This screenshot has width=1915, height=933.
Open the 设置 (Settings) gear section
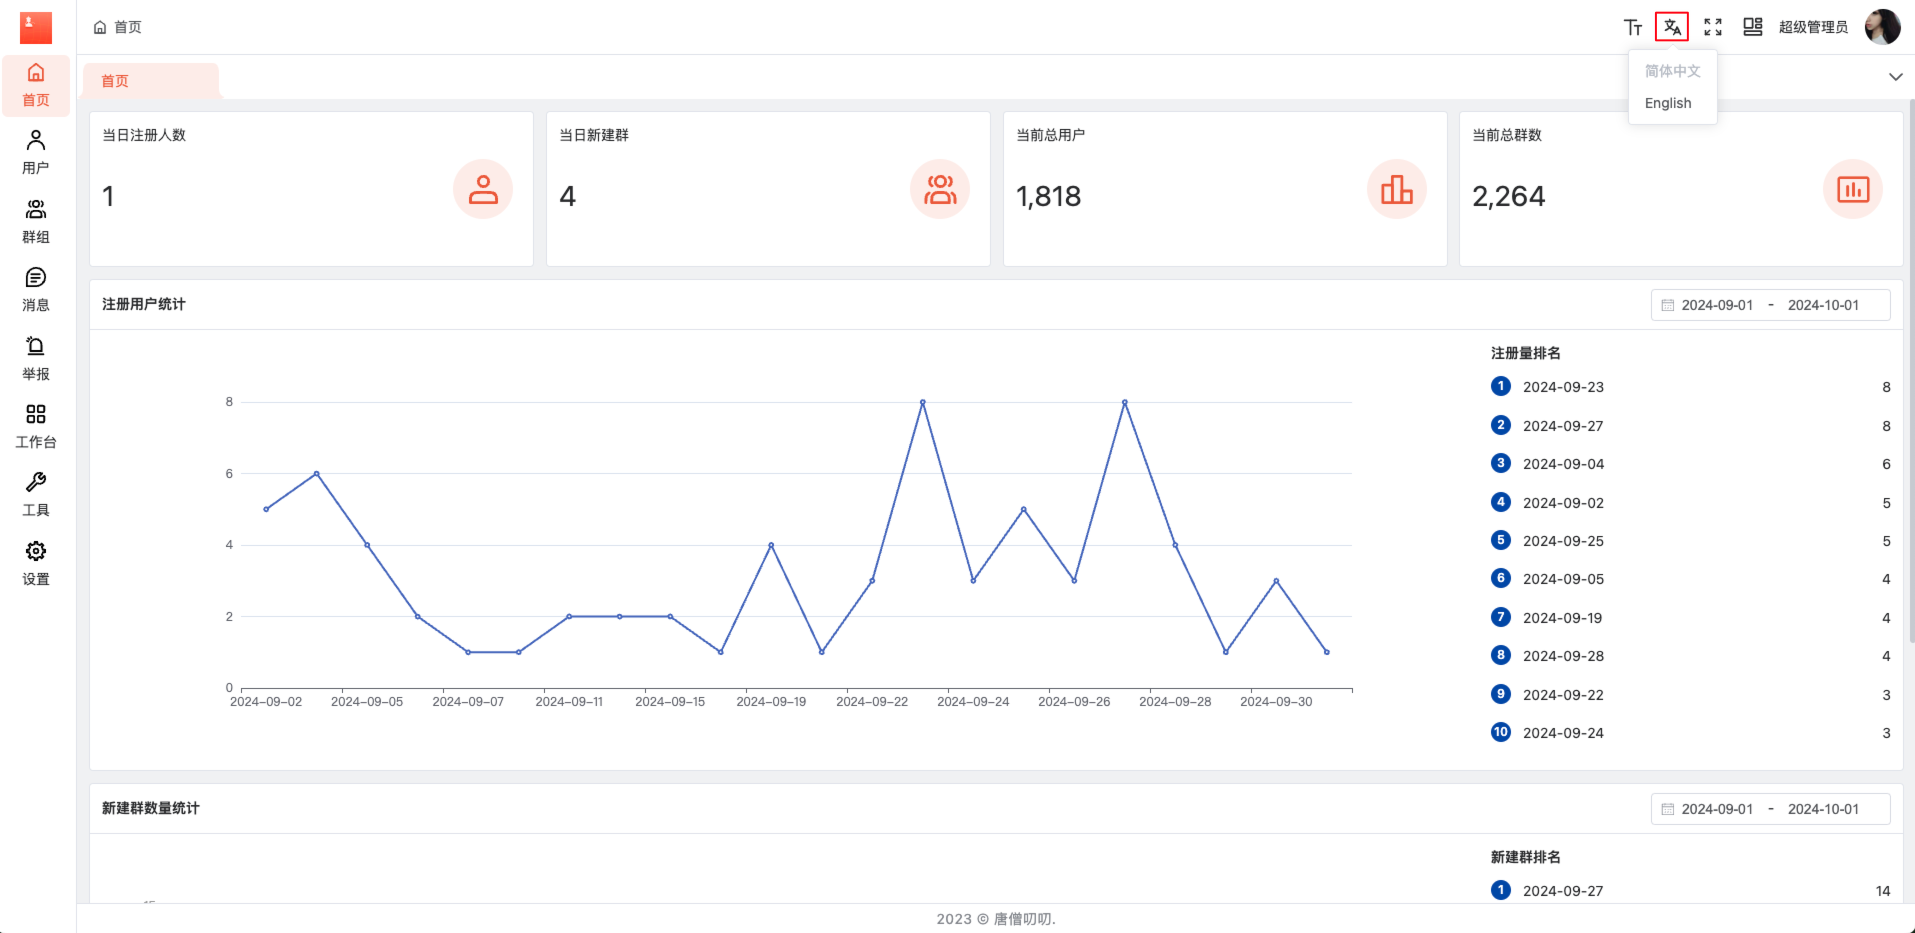[36, 563]
